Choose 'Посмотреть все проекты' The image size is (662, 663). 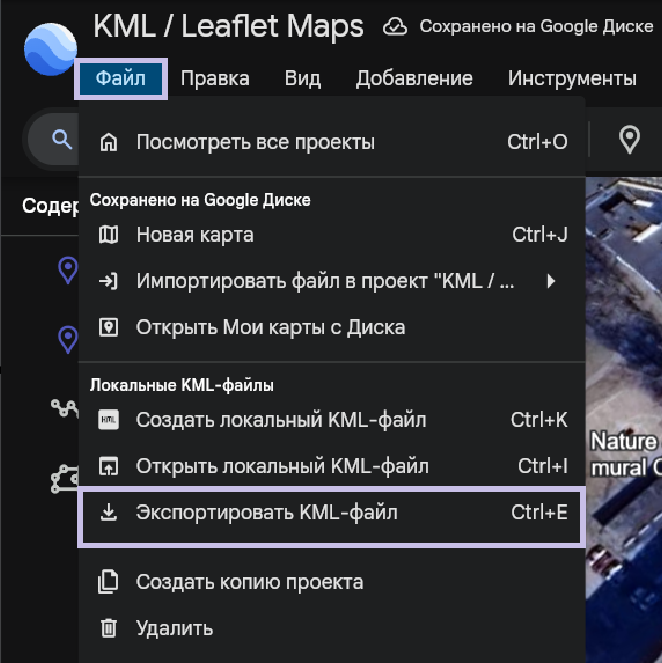[x=255, y=142]
